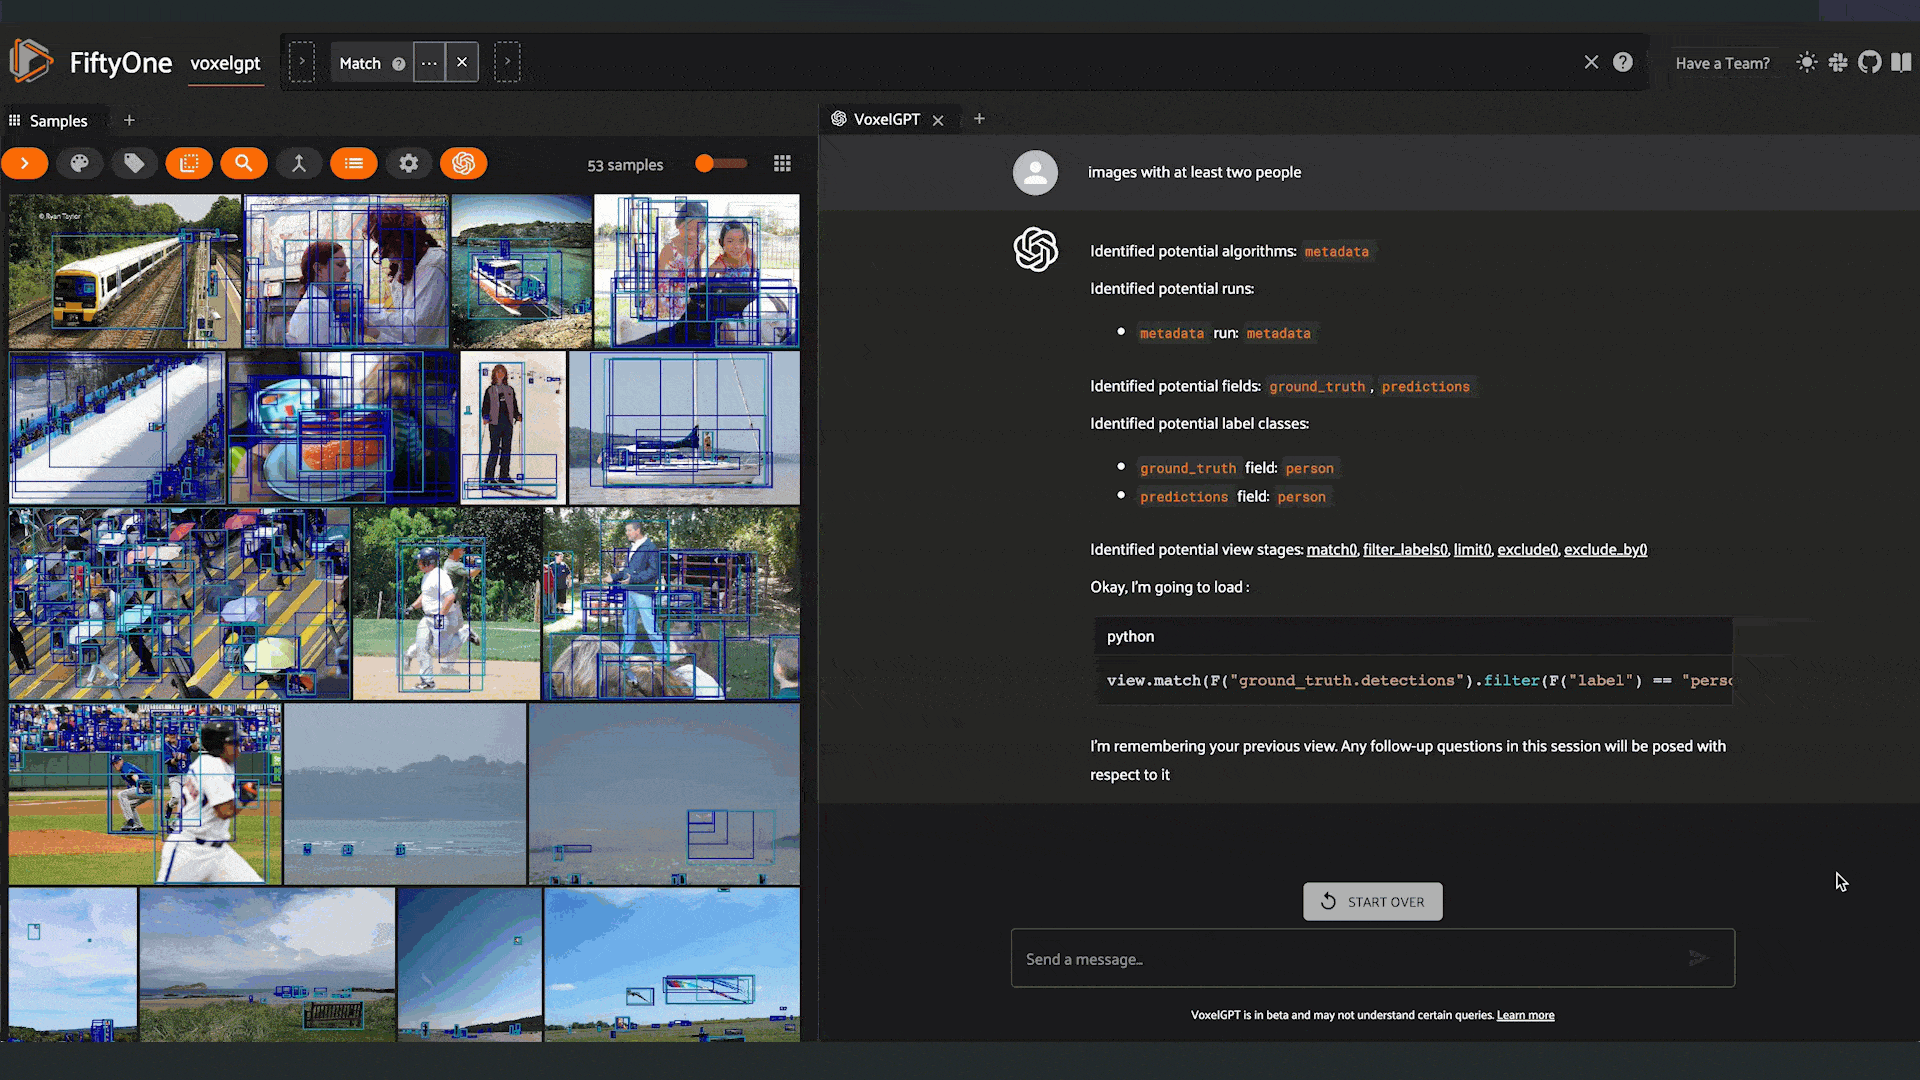Screen dimensions: 1920x1080
Task: Open the Match stage options ellipsis
Action: pyautogui.click(x=429, y=63)
